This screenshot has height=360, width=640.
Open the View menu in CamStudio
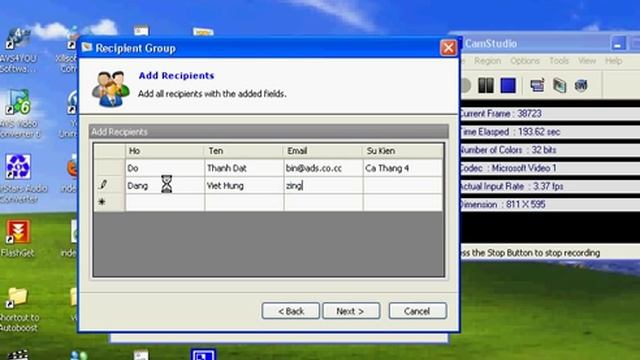587,61
